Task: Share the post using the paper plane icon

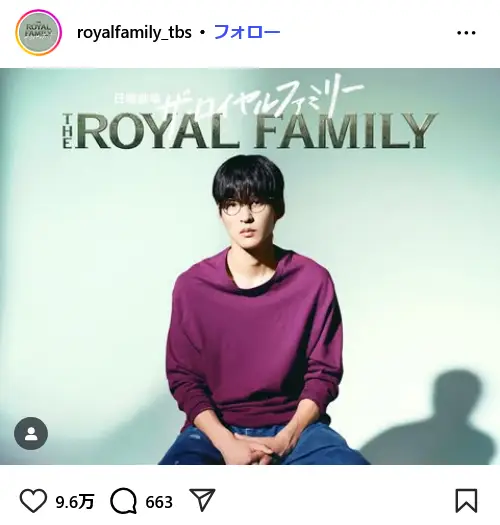Action: pyautogui.click(x=202, y=500)
